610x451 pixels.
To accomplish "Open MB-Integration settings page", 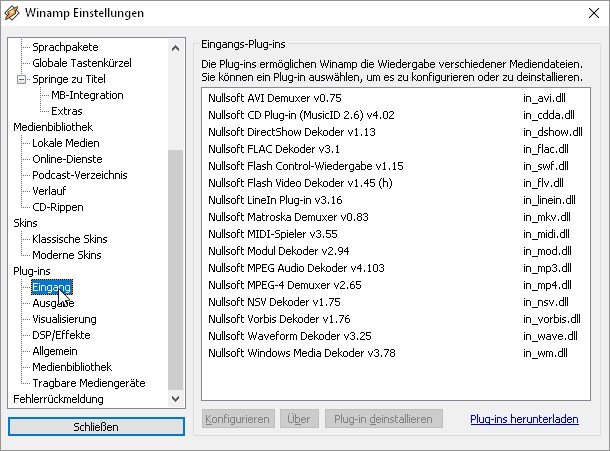I will click(x=87, y=95).
